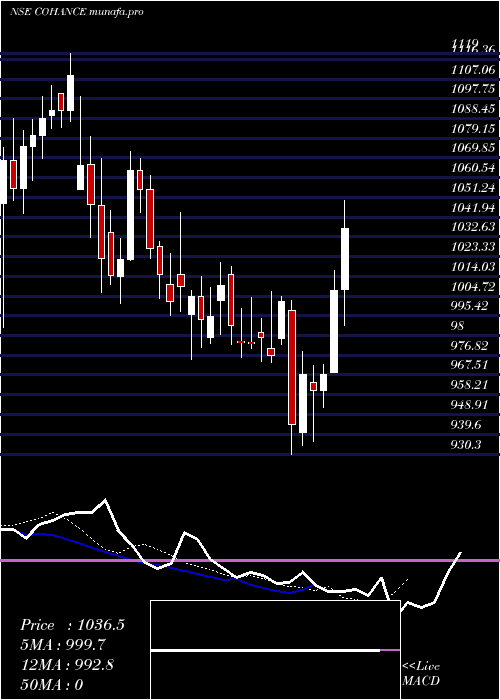The height and width of the screenshot is (700, 500).
Task: Click the 1051.24 price axis label
Action: pyautogui.click(x=473, y=188)
